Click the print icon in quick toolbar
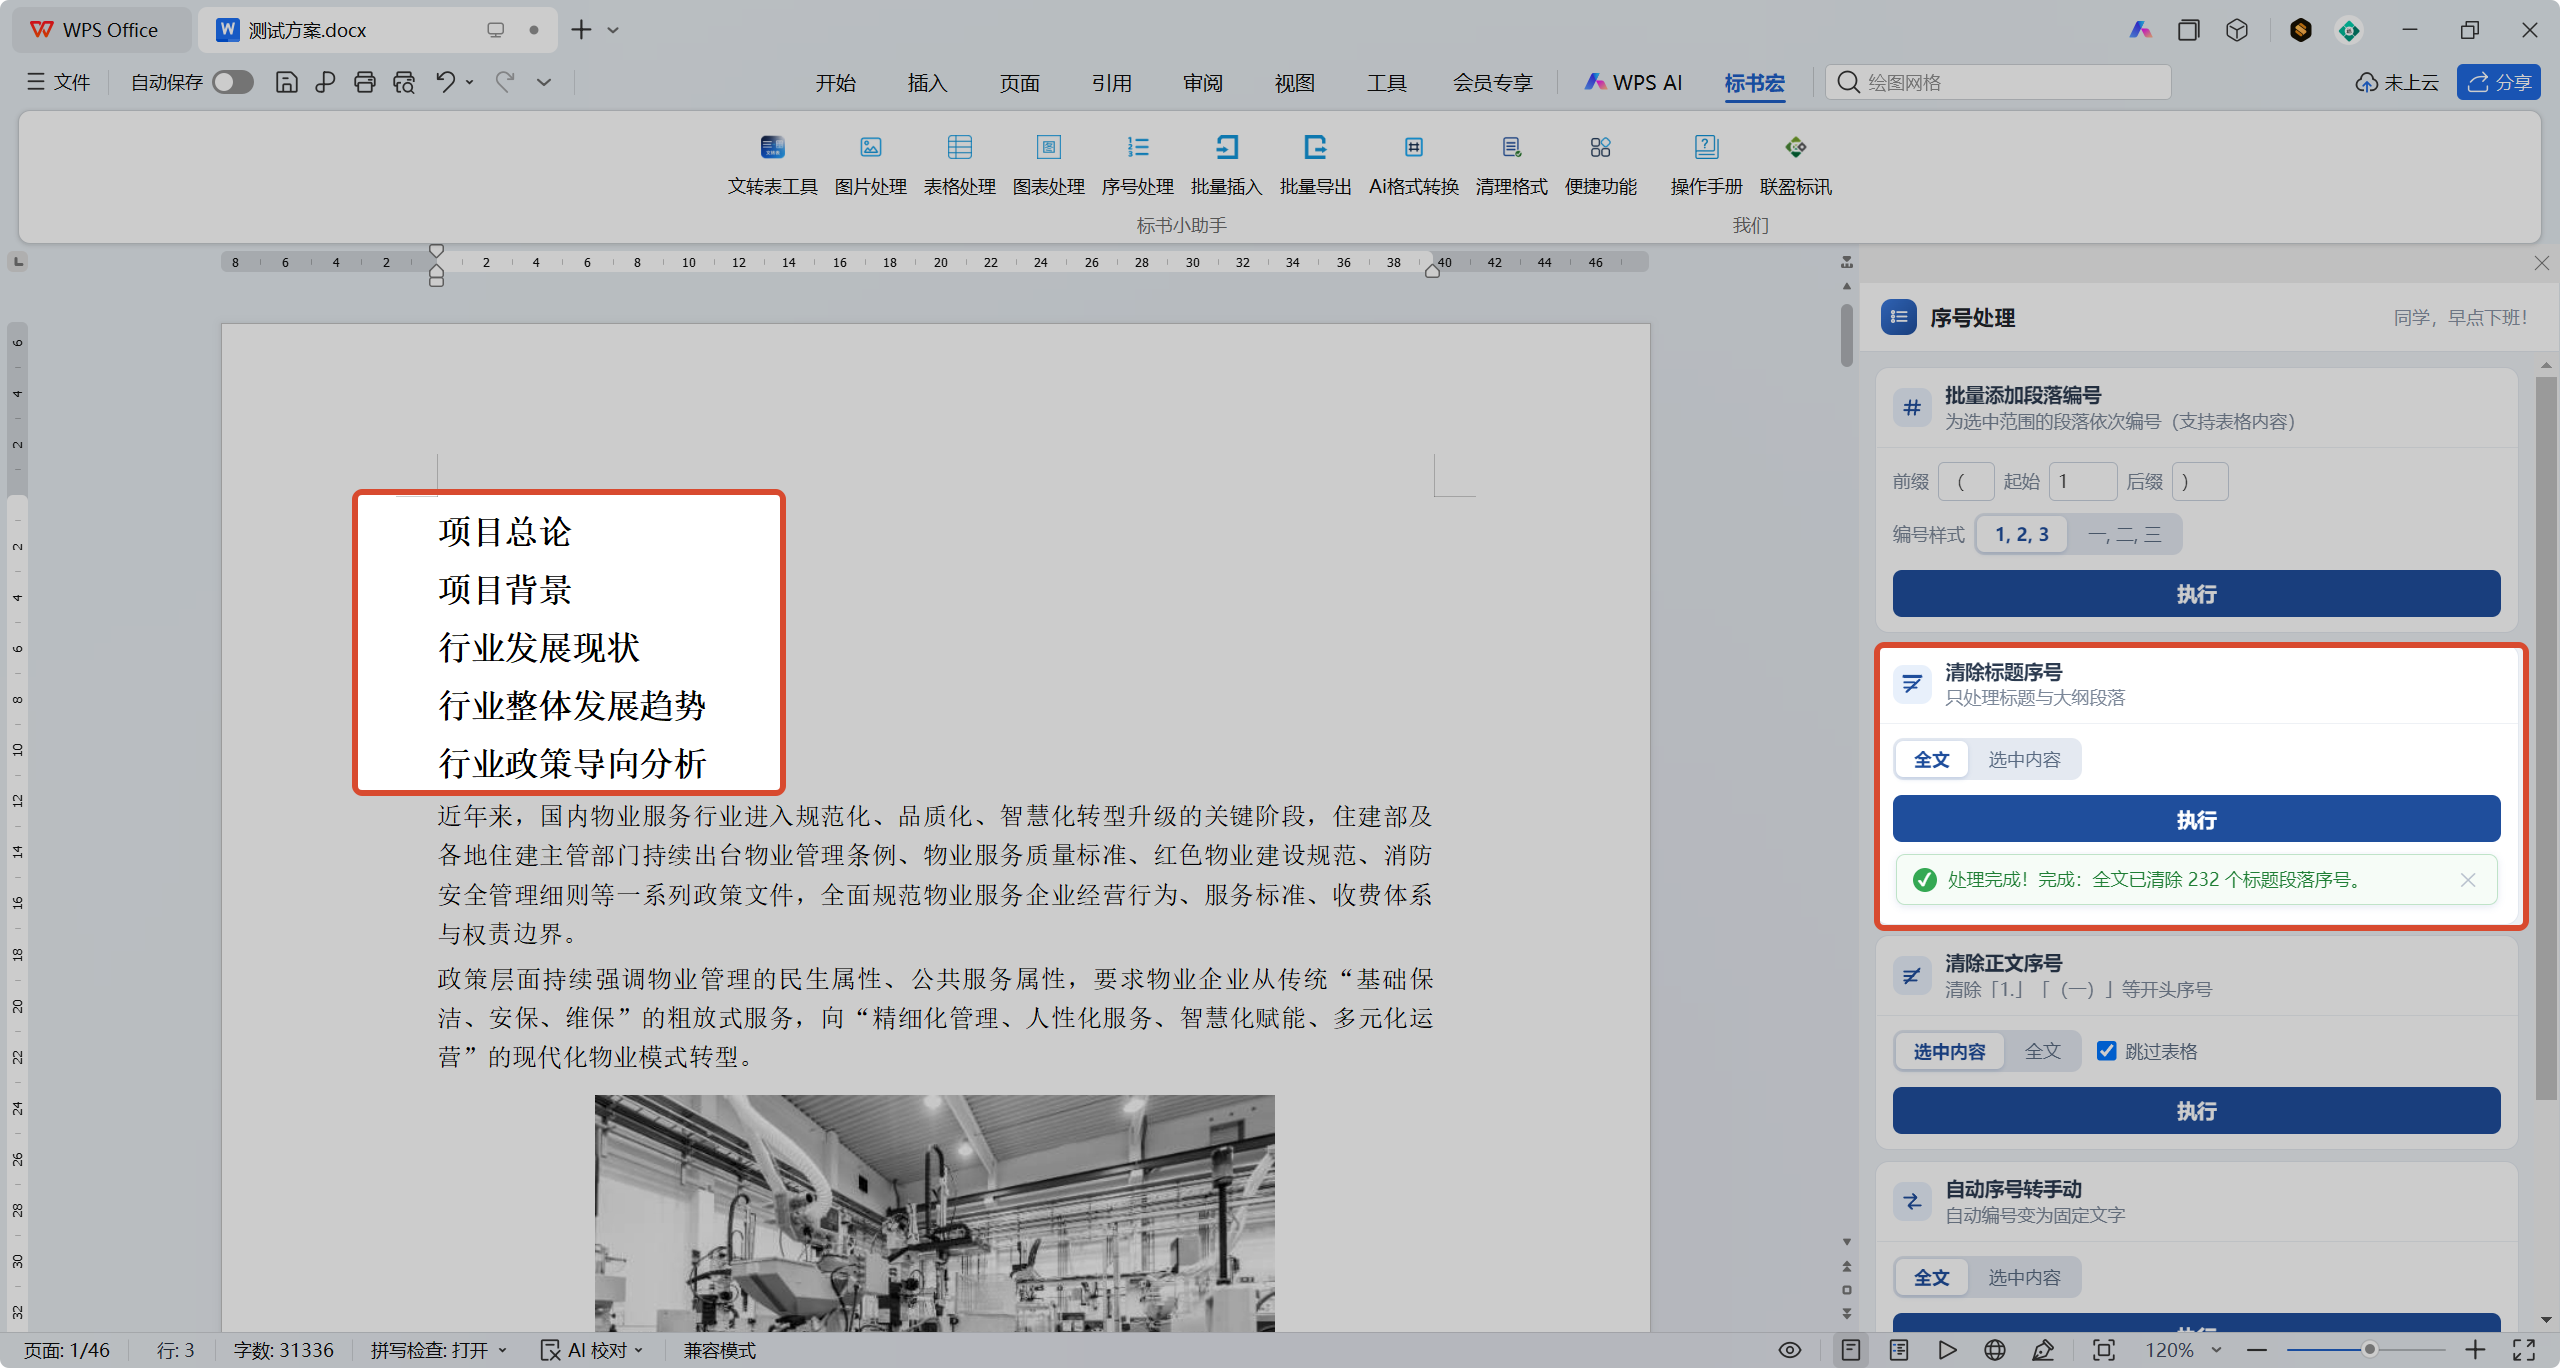The height and width of the screenshot is (1368, 2560). [x=364, y=82]
